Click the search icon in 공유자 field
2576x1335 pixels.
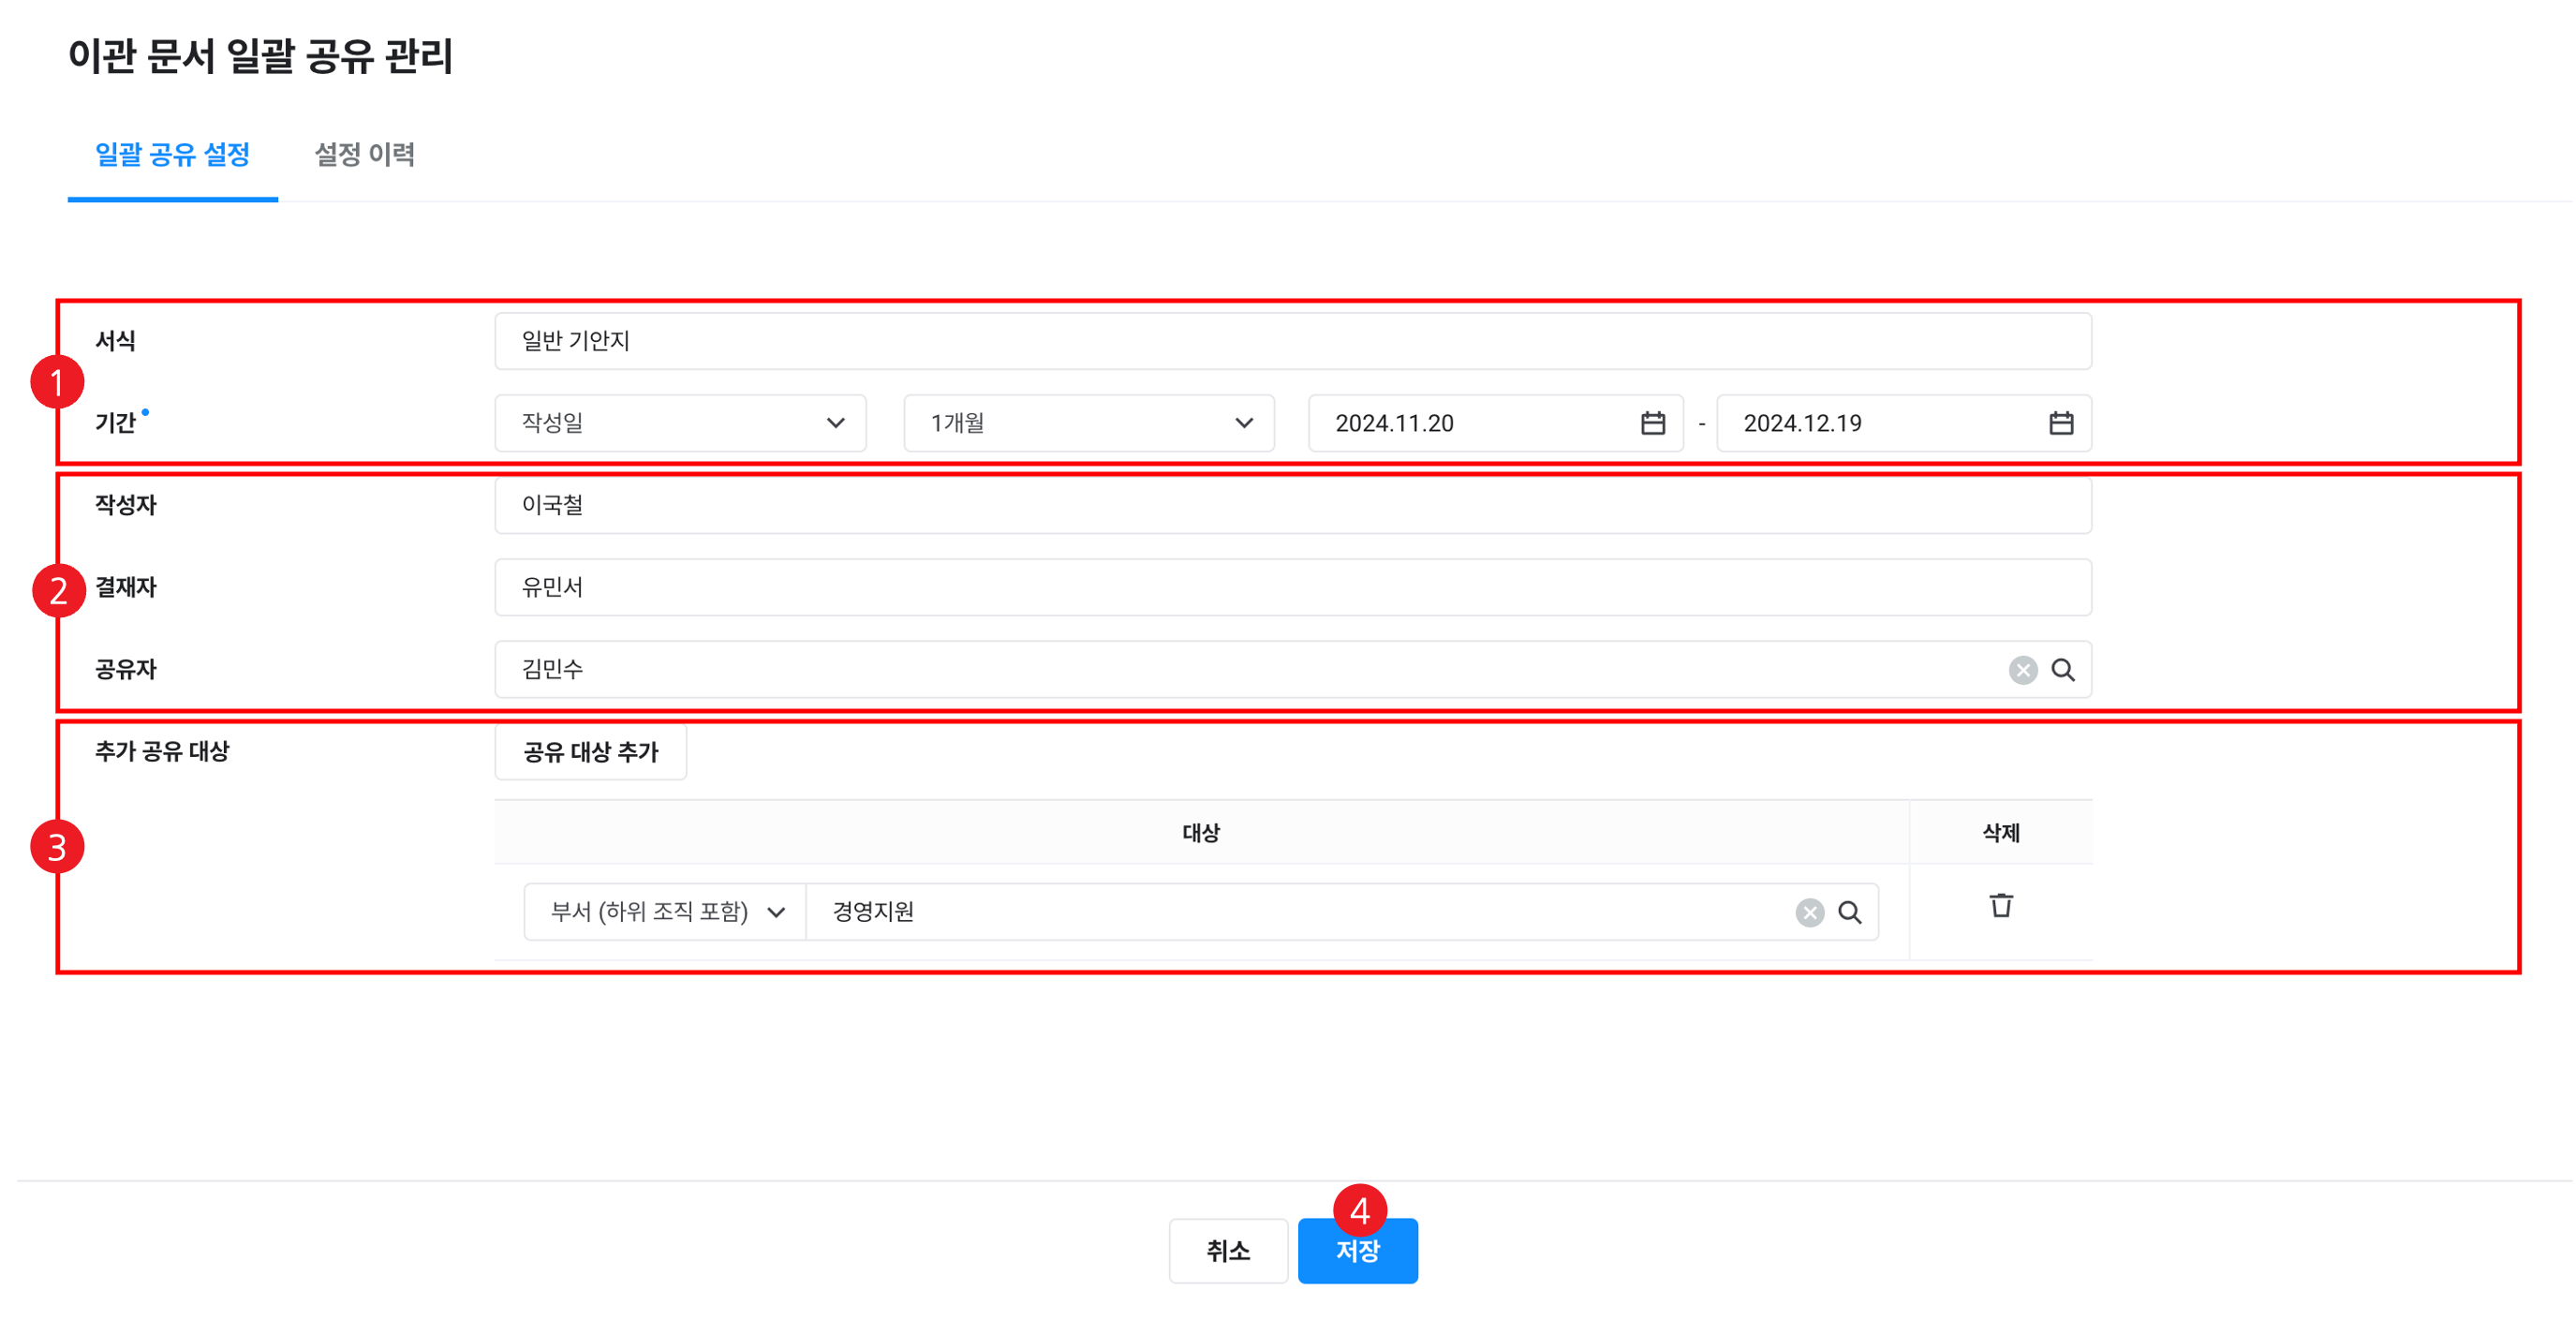click(x=2063, y=670)
